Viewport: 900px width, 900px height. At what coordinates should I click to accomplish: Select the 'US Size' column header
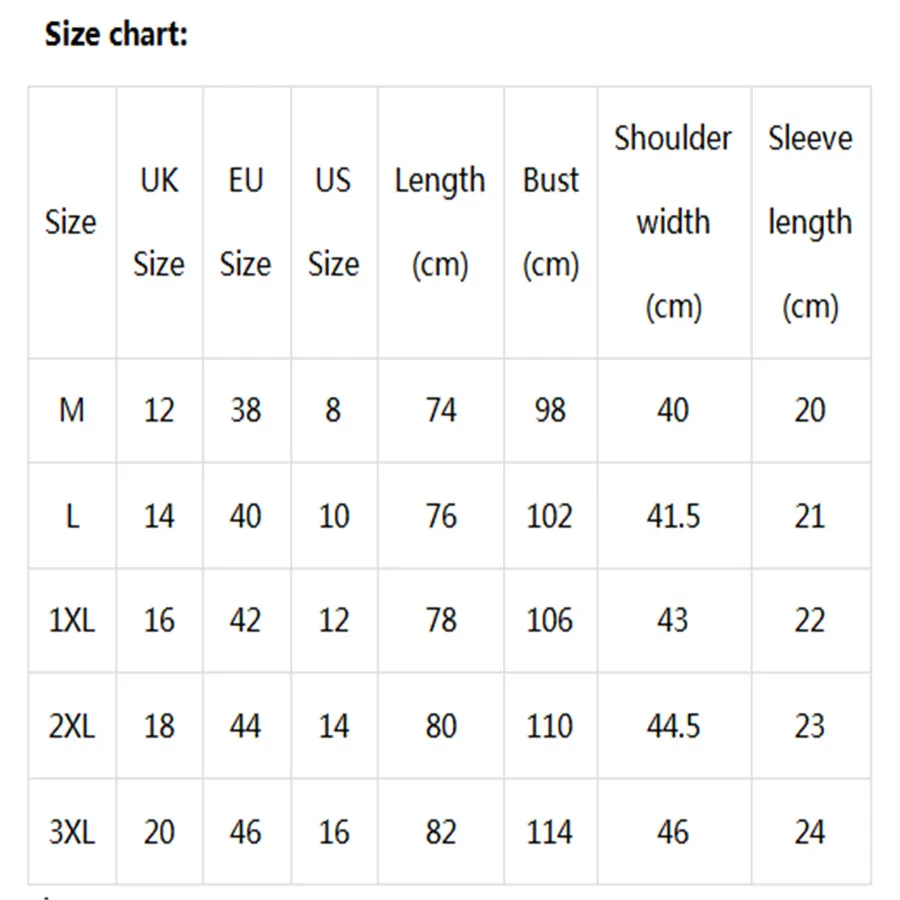click(x=333, y=222)
